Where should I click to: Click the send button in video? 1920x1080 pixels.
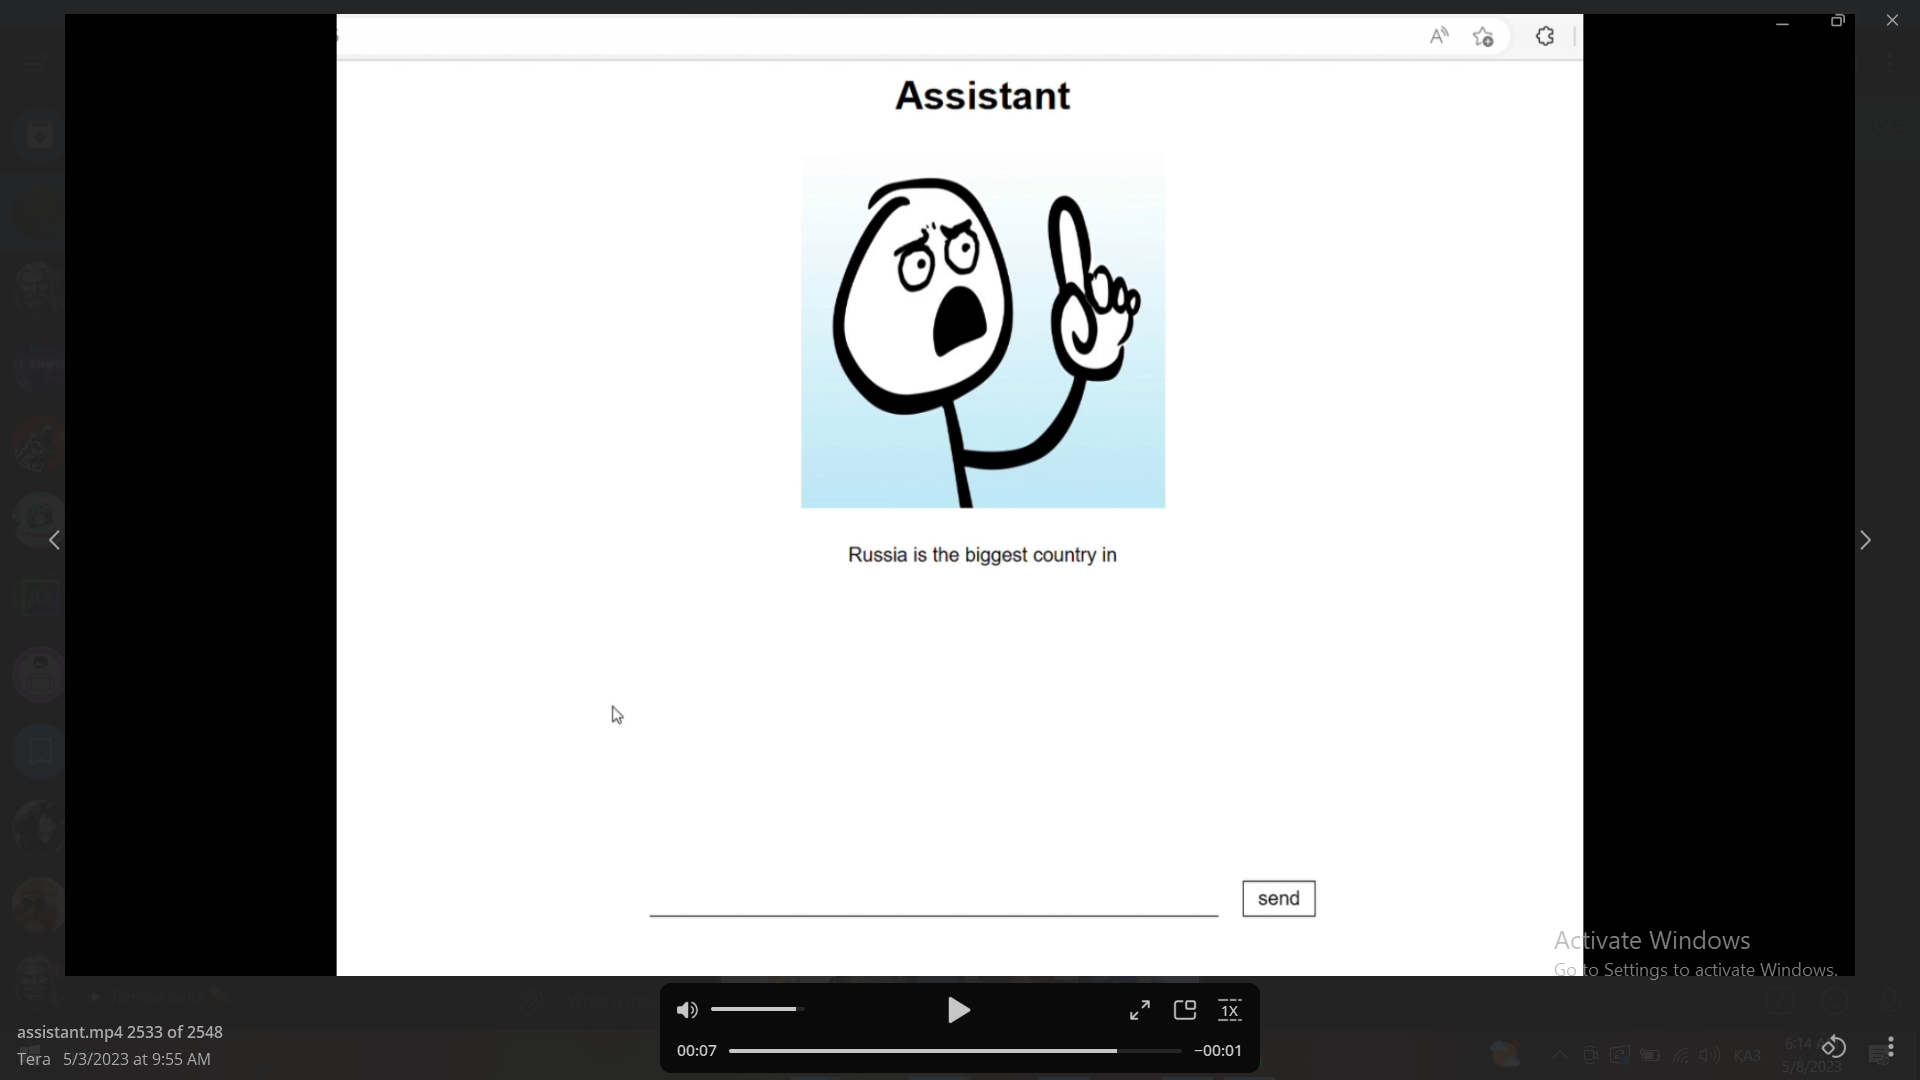click(x=1279, y=899)
